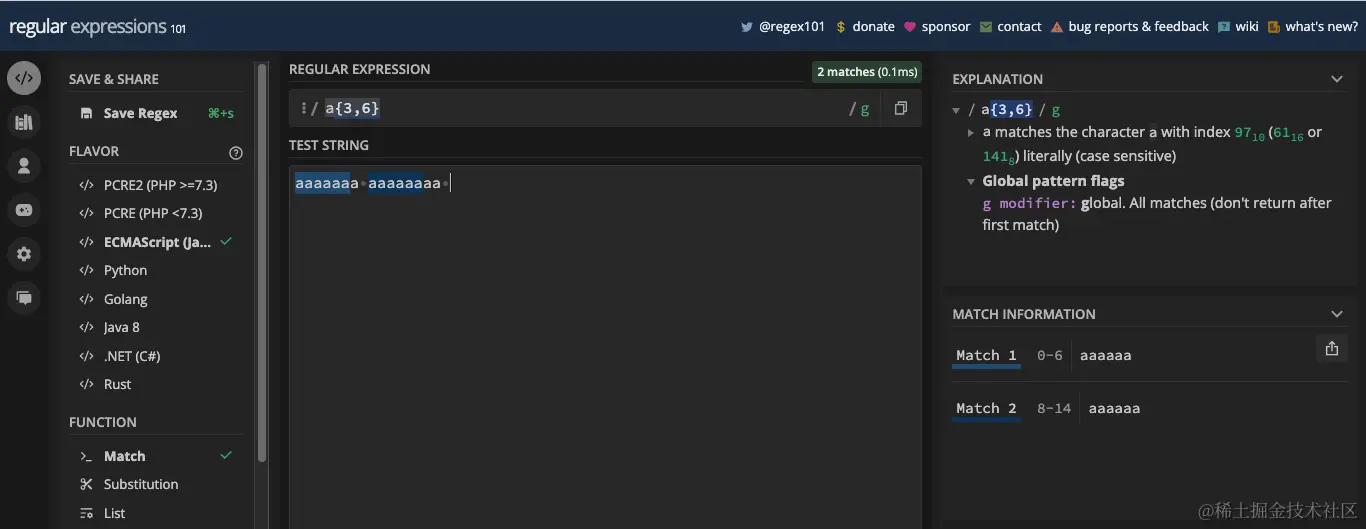Click the wiki icon in header
This screenshot has height=529, width=1366.
click(x=1224, y=27)
